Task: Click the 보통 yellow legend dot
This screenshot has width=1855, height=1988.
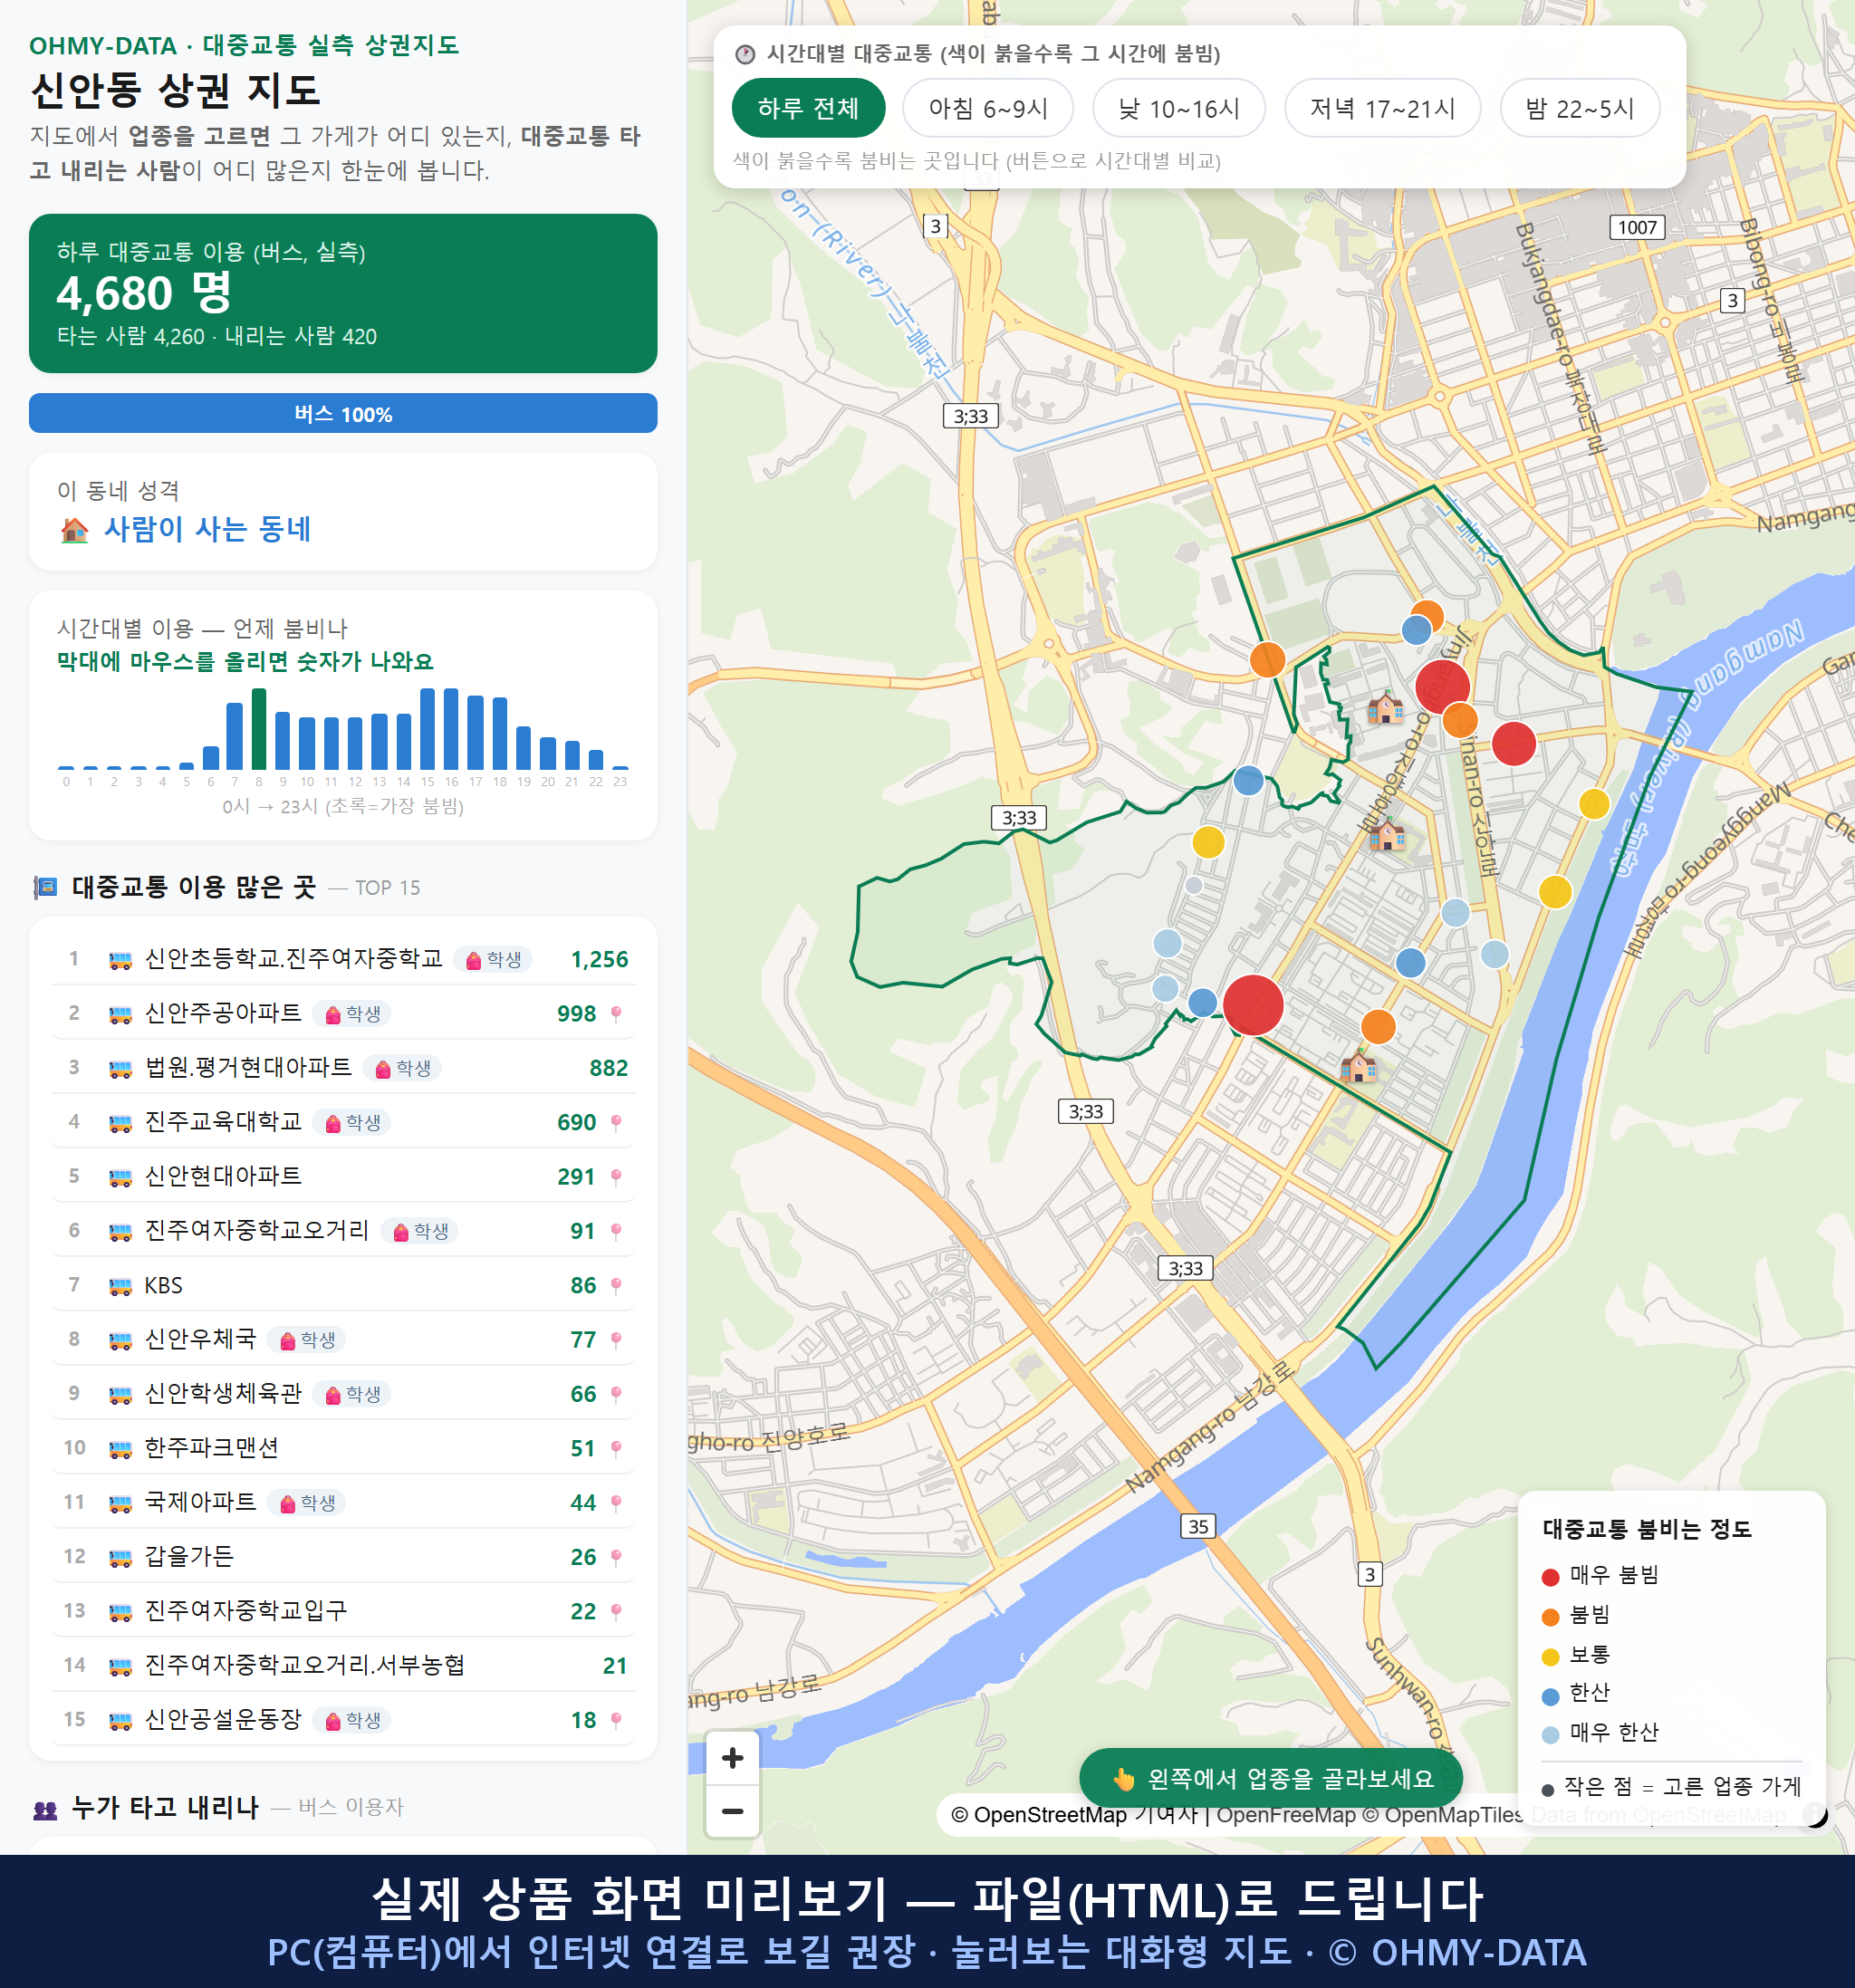Action: 1551,1657
